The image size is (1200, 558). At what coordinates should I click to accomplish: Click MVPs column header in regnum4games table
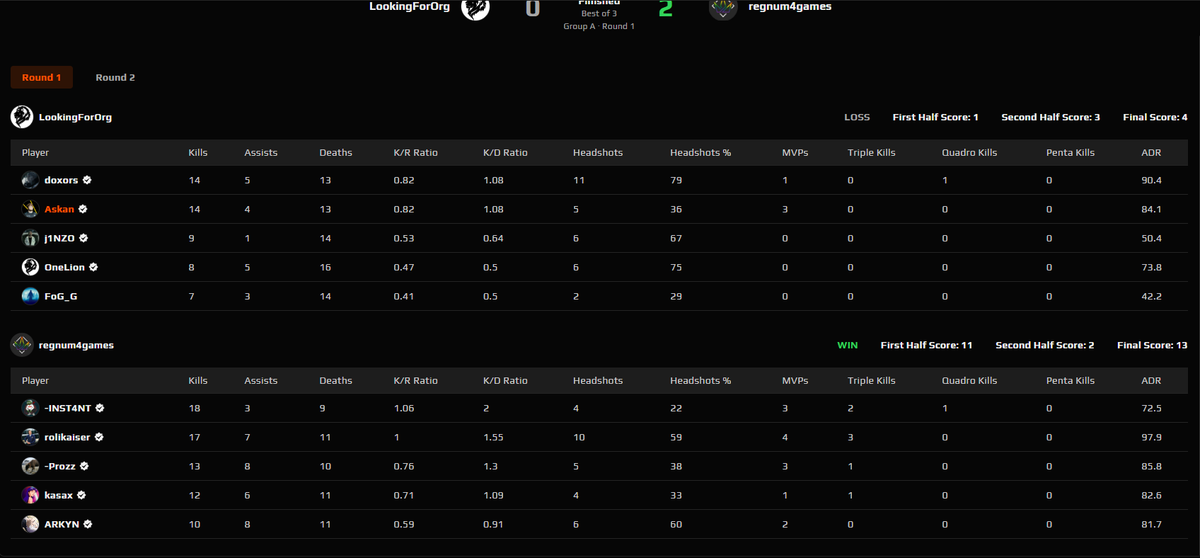point(795,381)
